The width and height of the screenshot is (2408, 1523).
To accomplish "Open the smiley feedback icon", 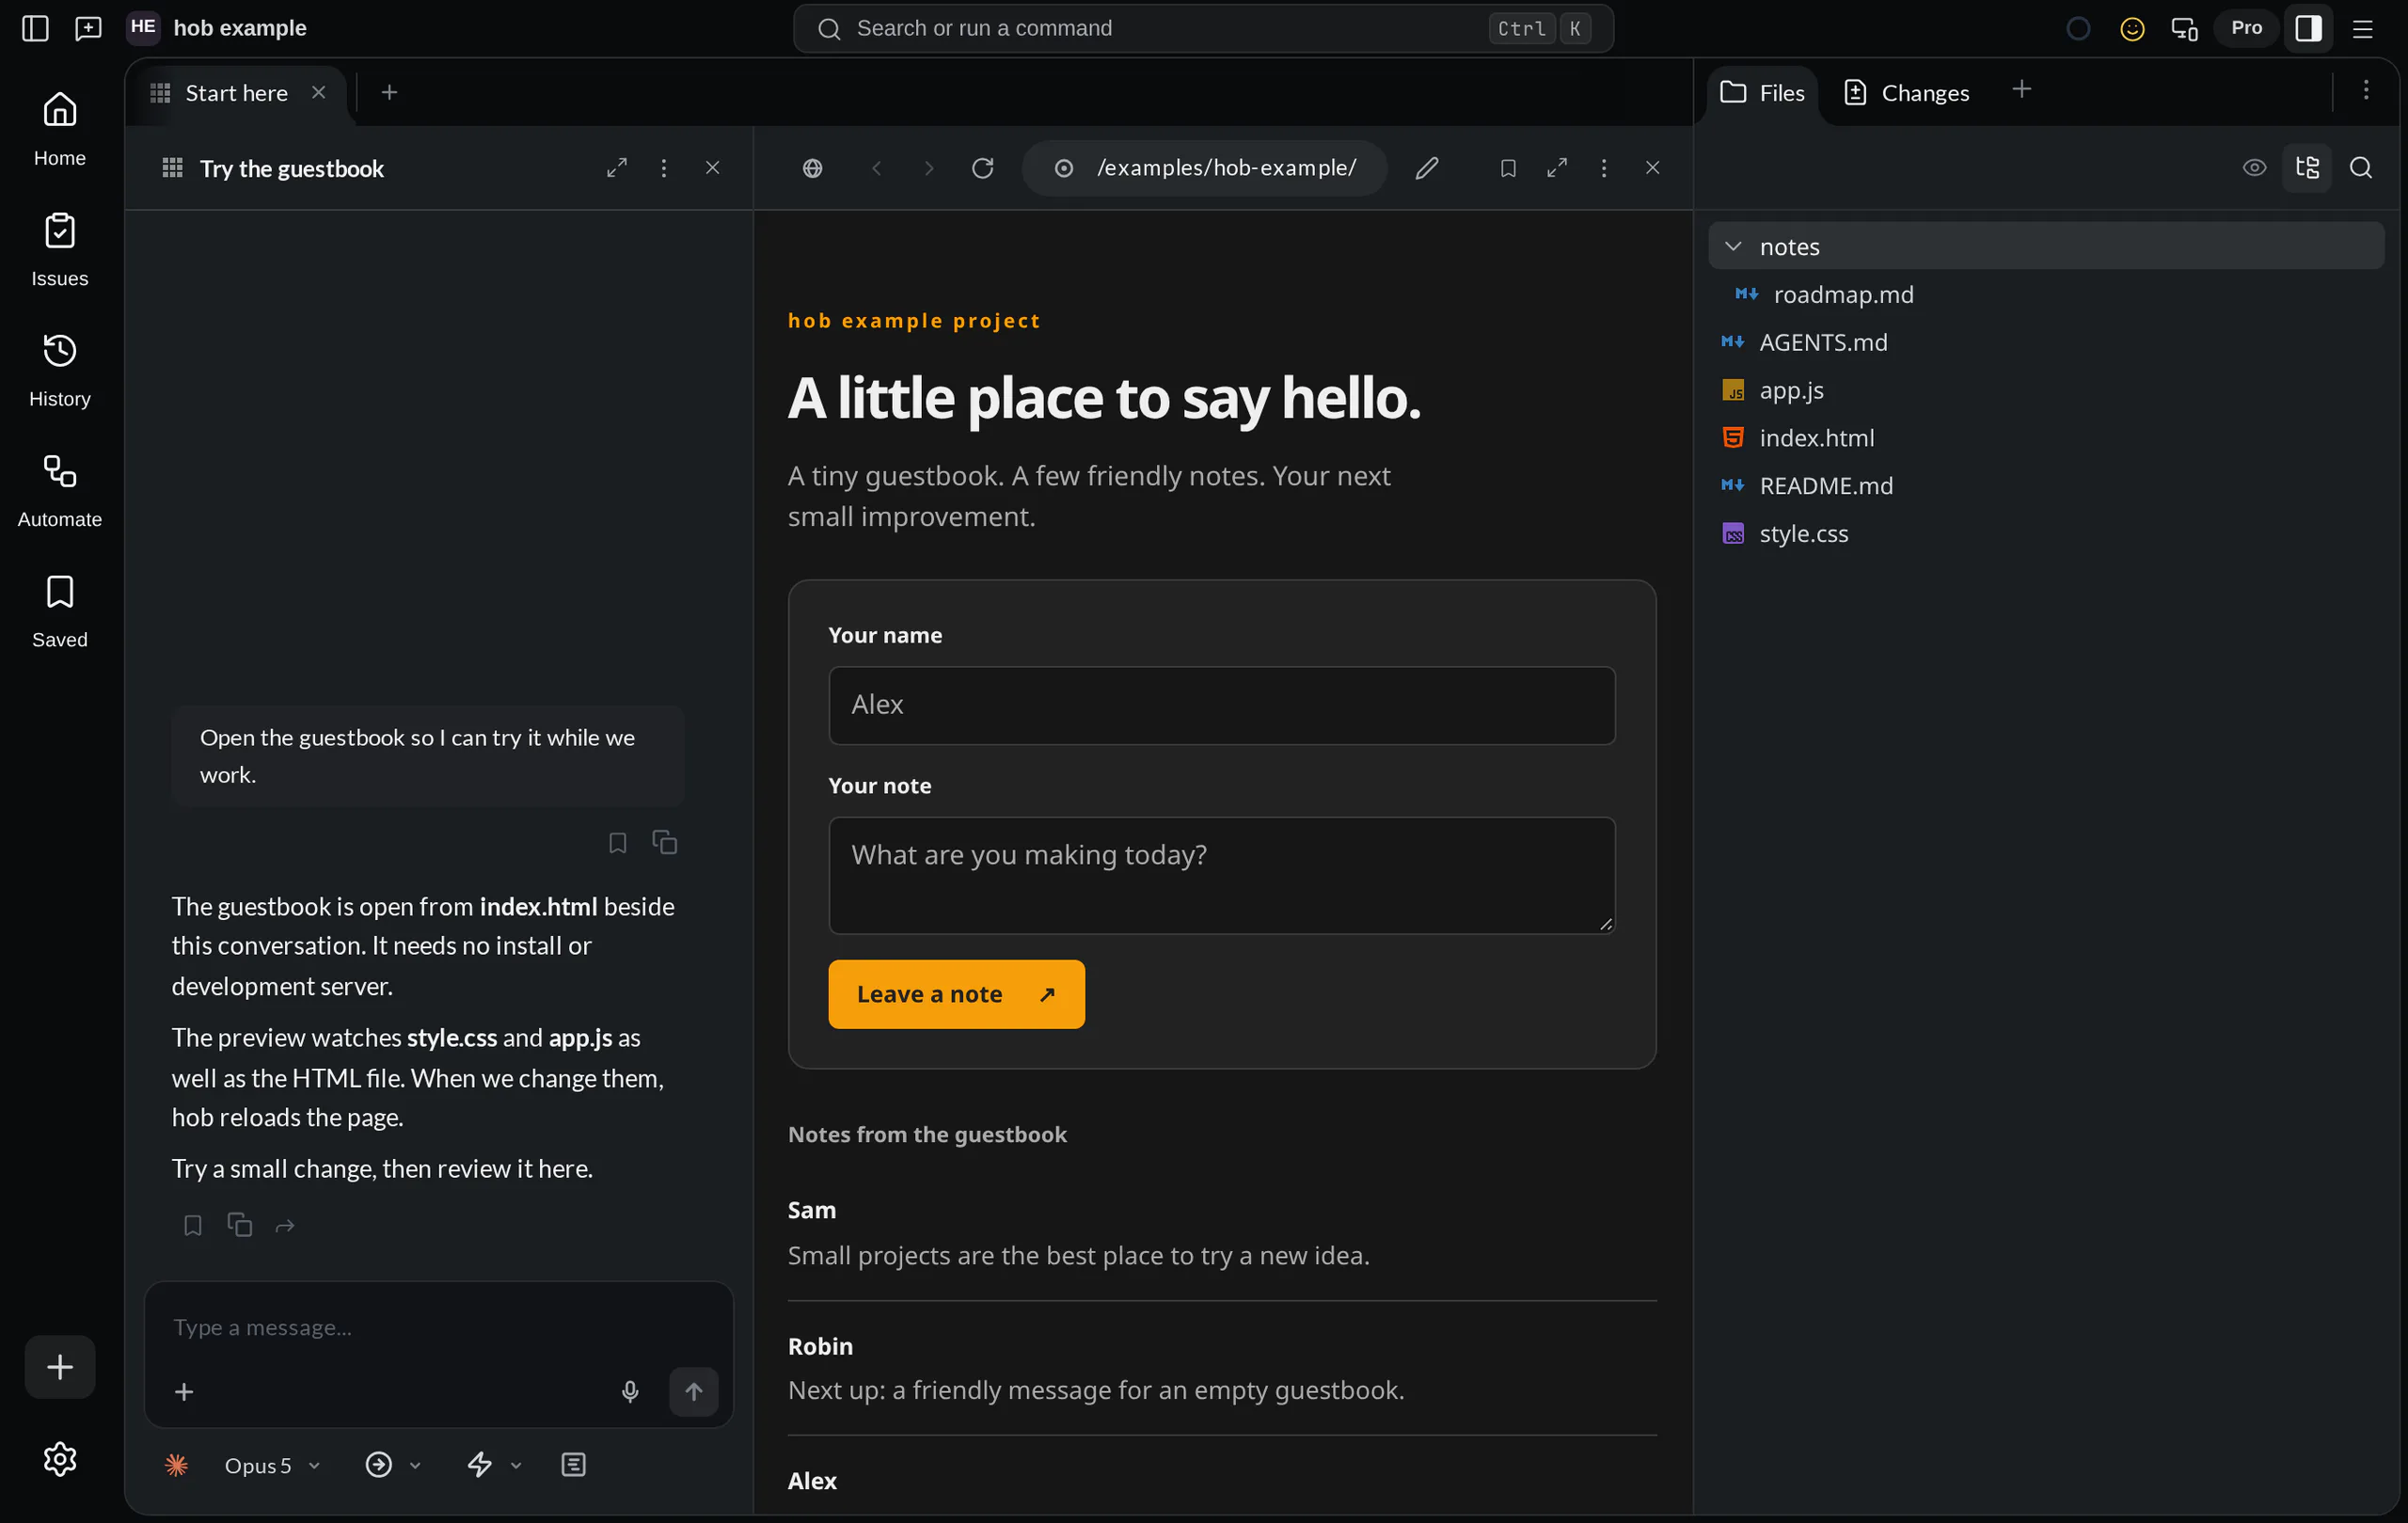I will pyautogui.click(x=2132, y=28).
